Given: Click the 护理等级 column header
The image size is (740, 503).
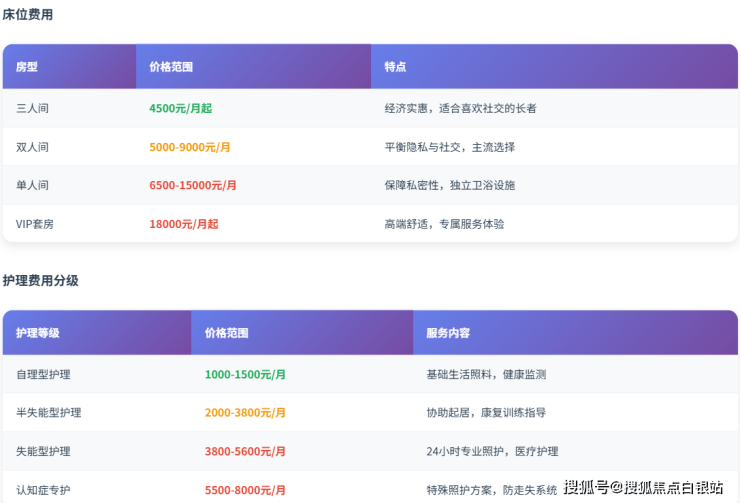Looking at the screenshot, I should point(38,333).
